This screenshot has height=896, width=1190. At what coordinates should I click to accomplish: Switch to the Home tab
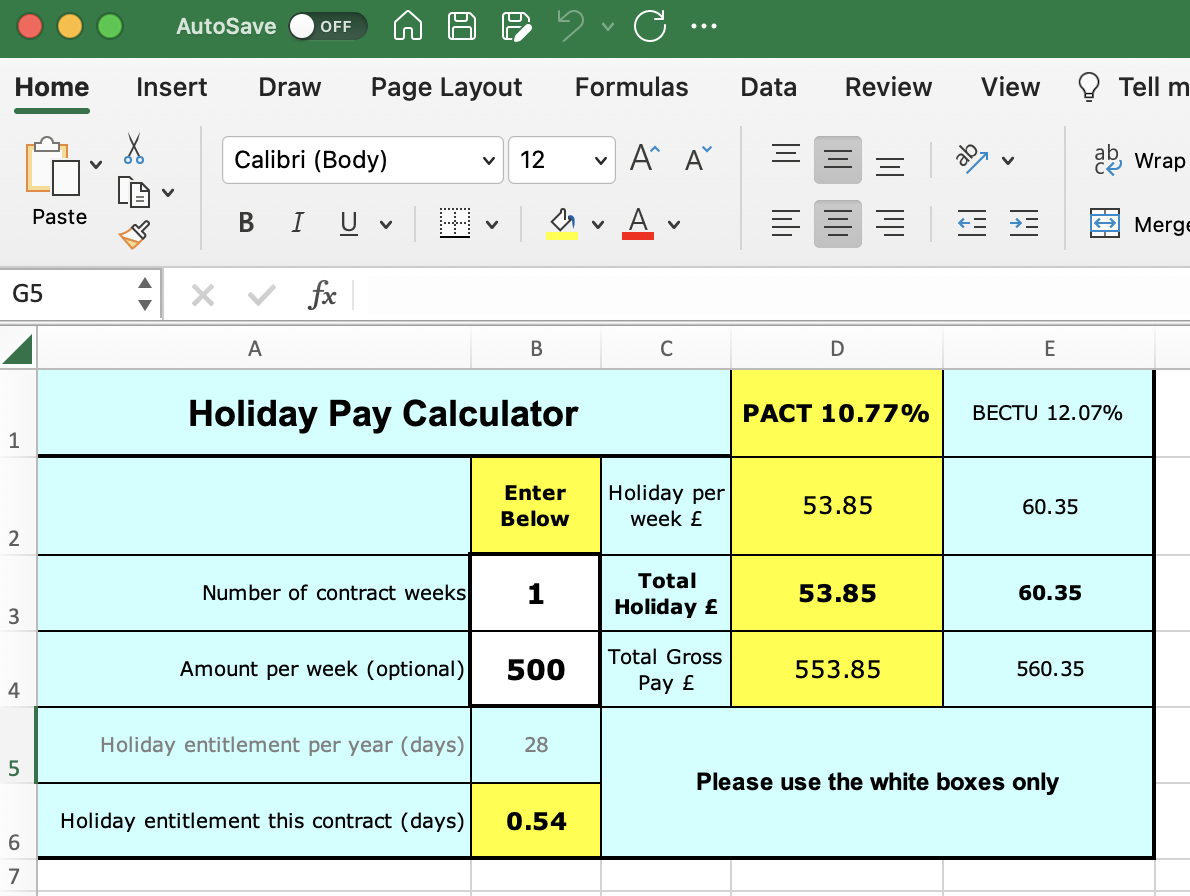coord(52,87)
